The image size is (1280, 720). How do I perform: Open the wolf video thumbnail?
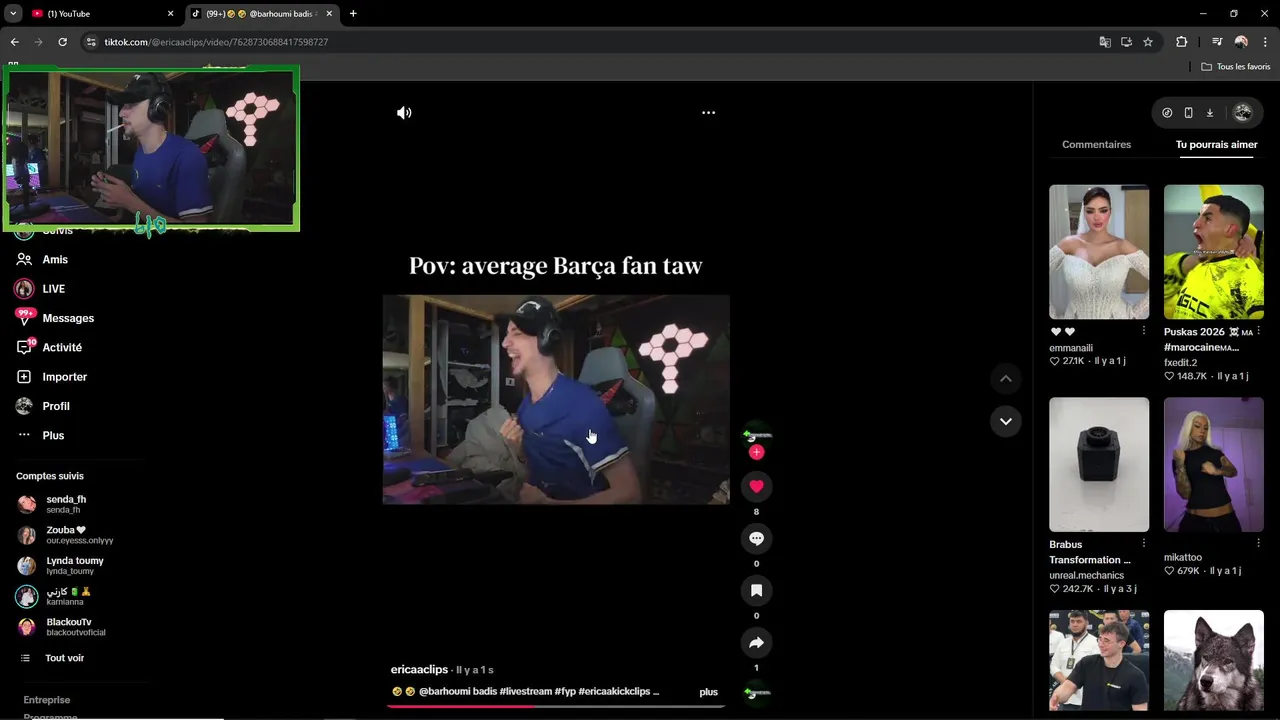[1213, 660]
